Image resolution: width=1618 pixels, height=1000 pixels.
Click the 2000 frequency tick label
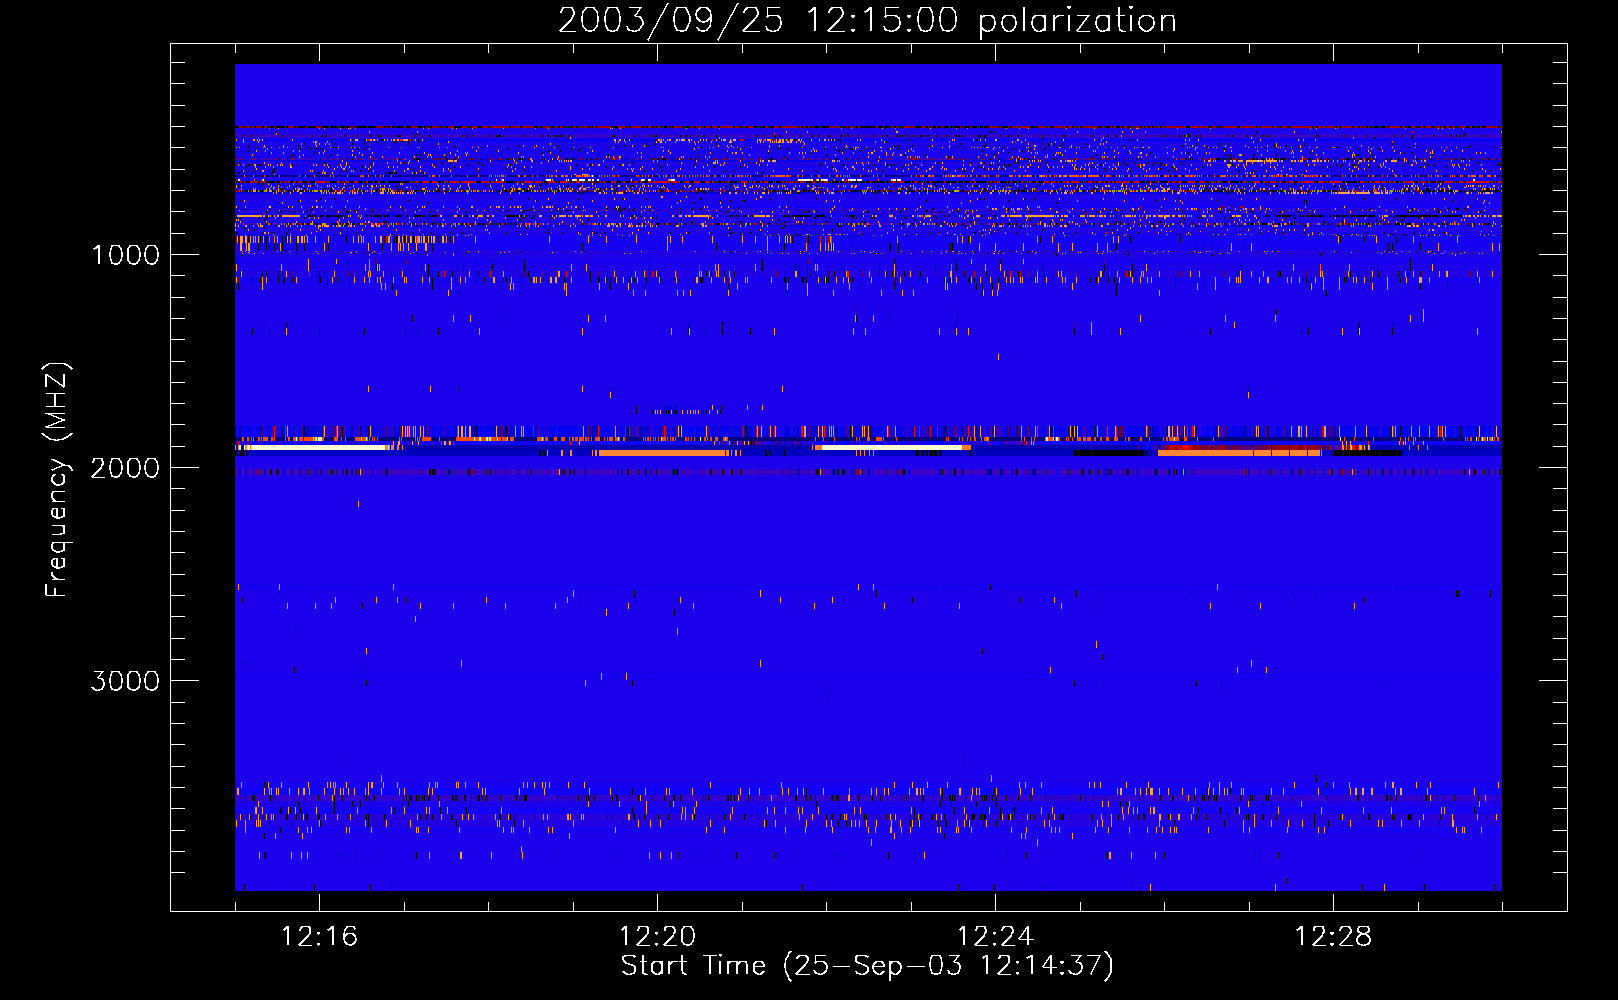pyautogui.click(x=125, y=468)
